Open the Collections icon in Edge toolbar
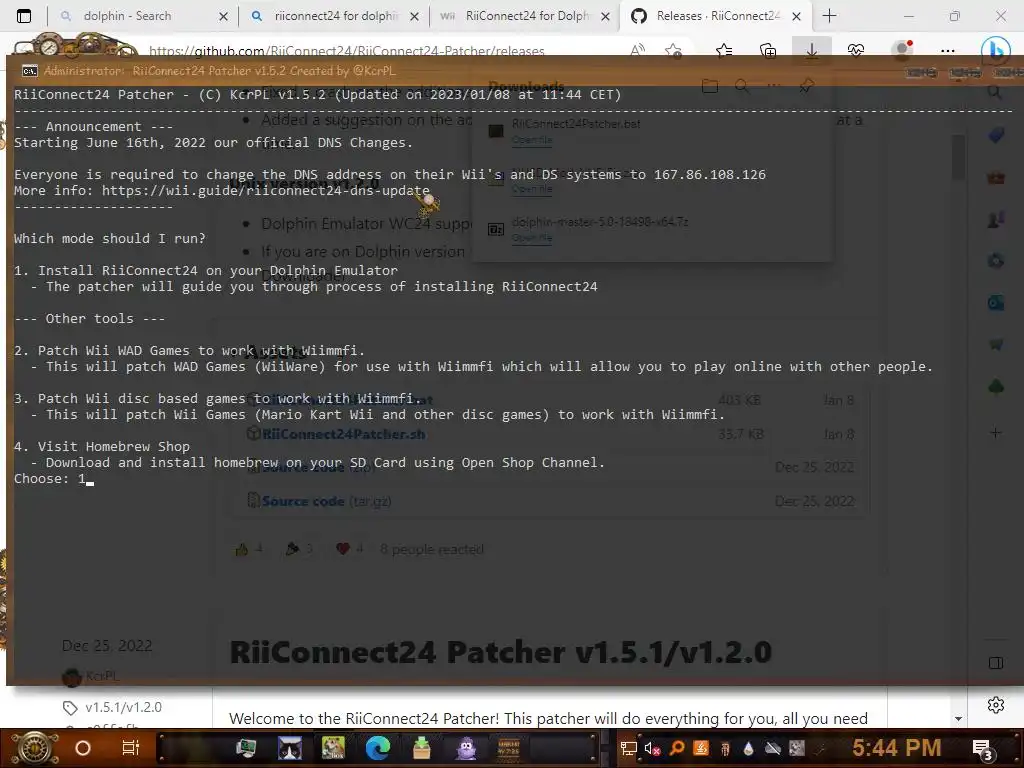 coord(768,50)
